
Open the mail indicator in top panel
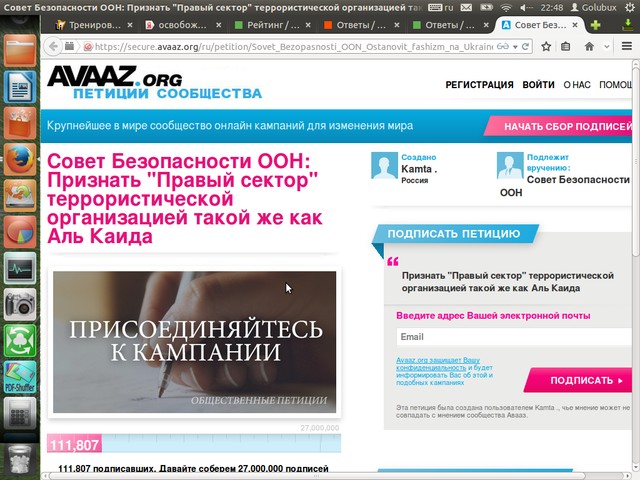point(467,7)
